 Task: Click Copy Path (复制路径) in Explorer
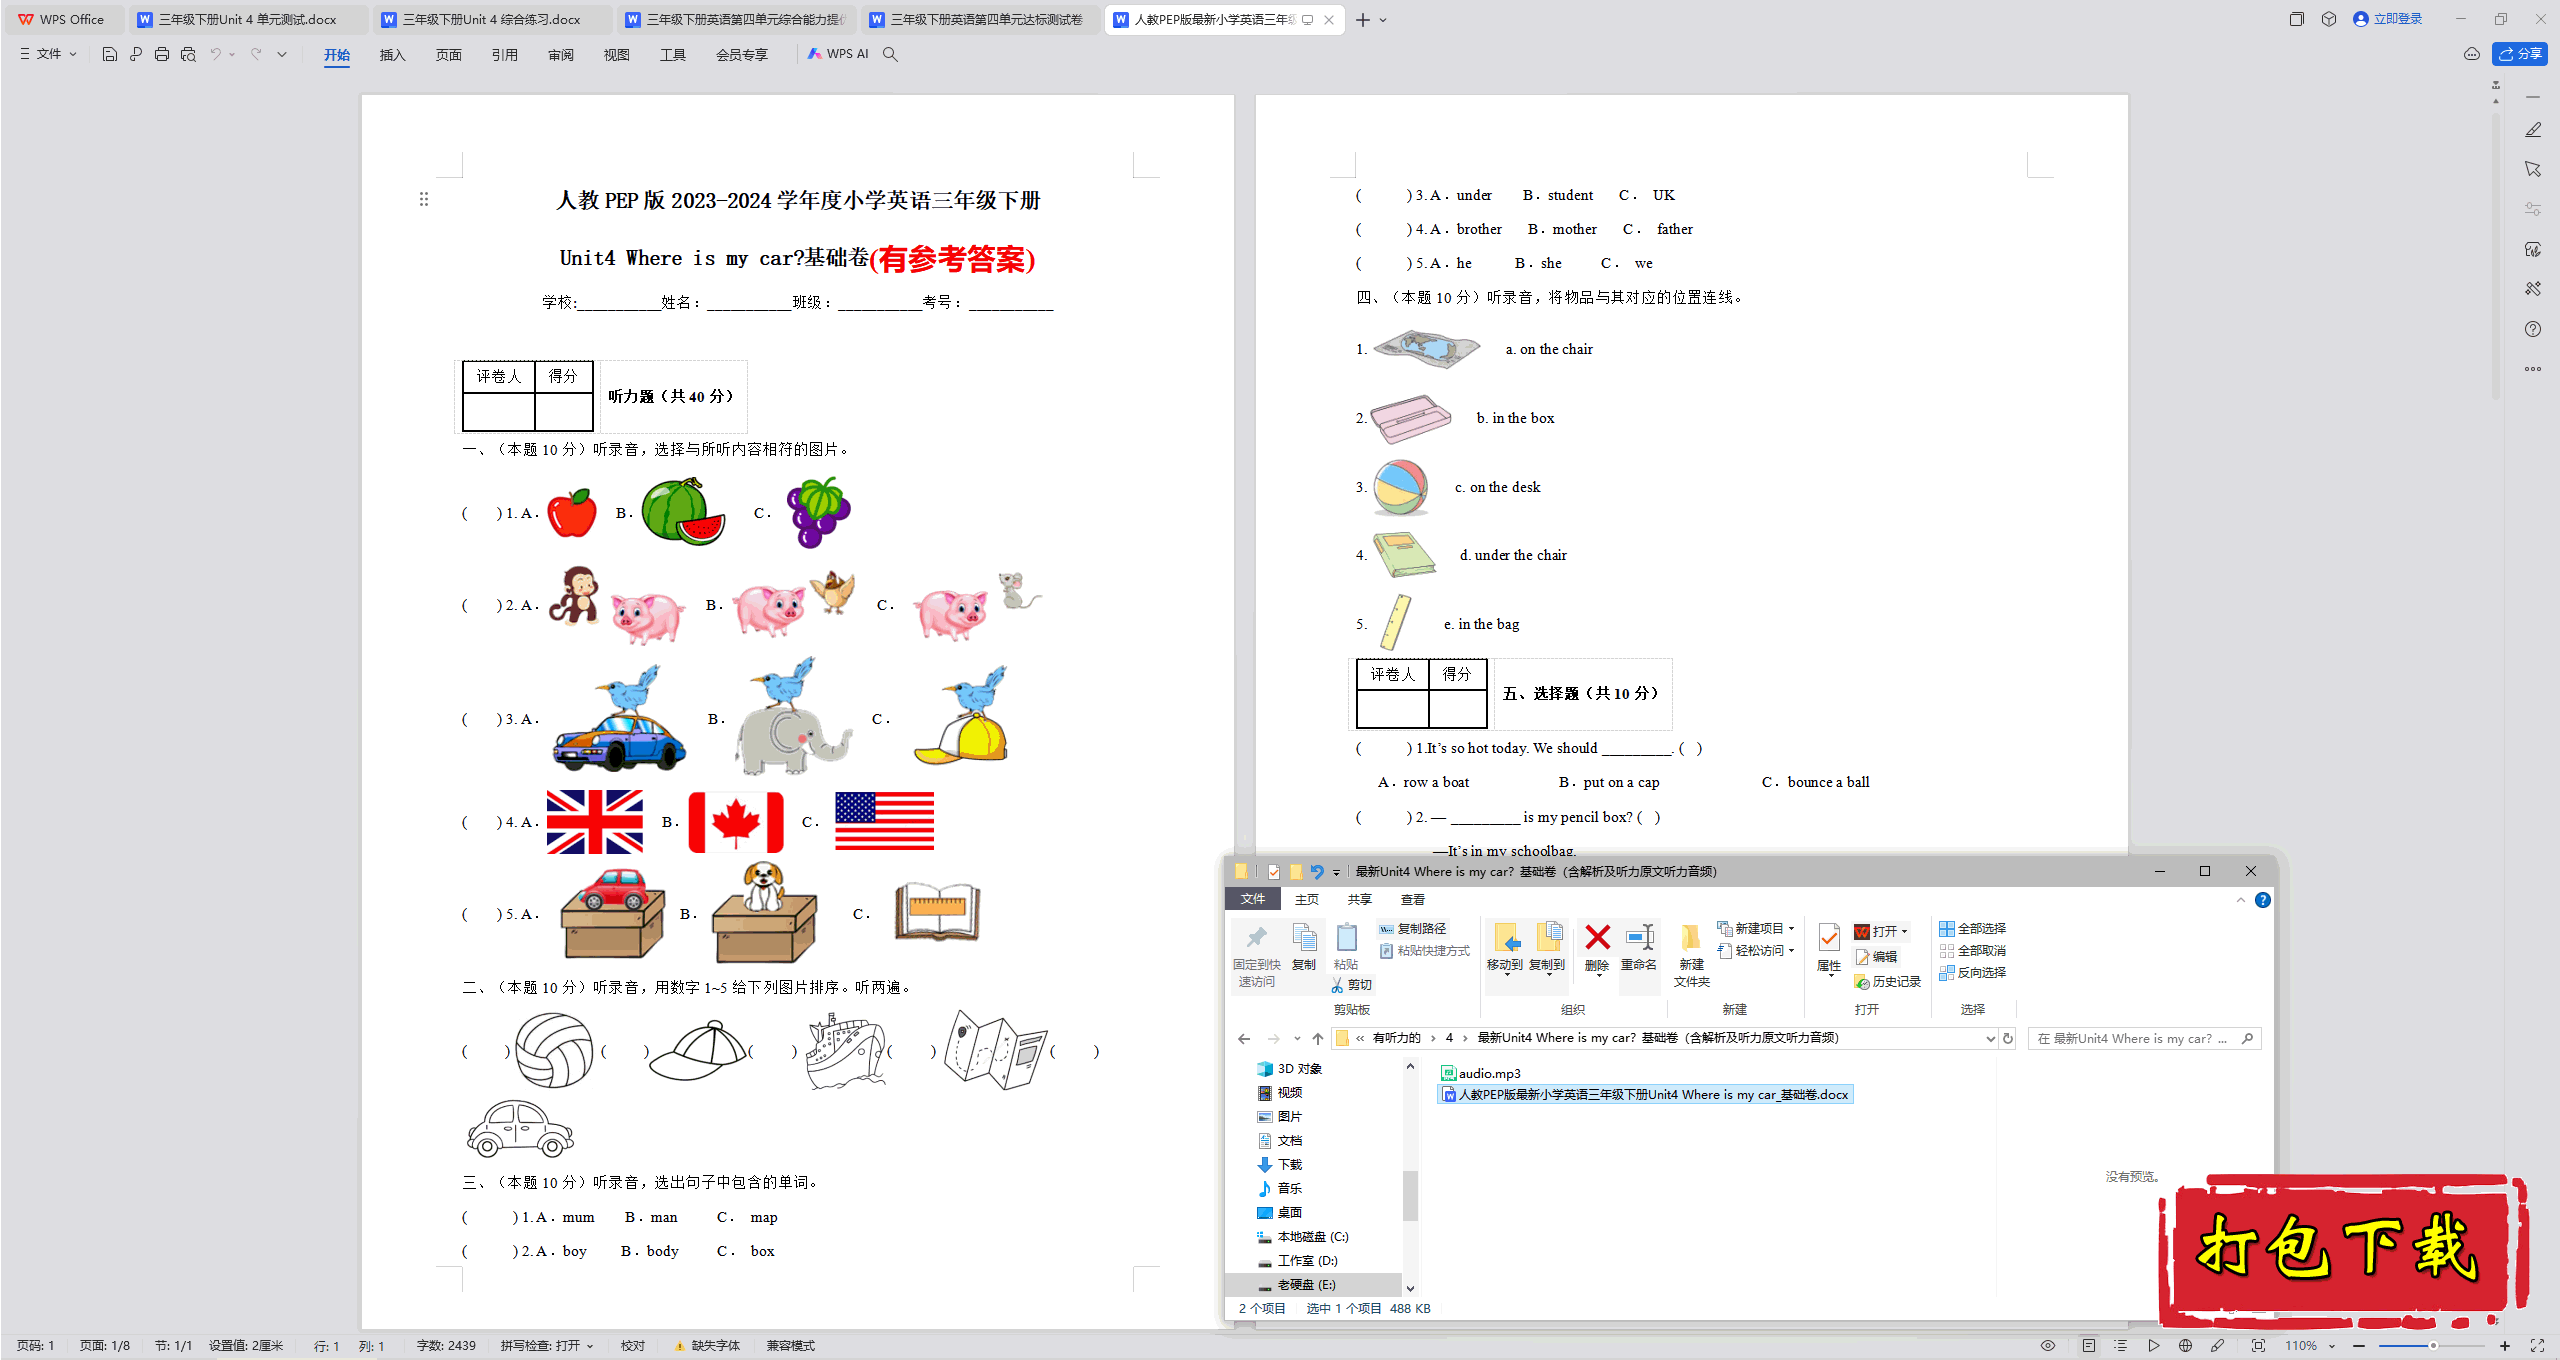tap(1413, 929)
